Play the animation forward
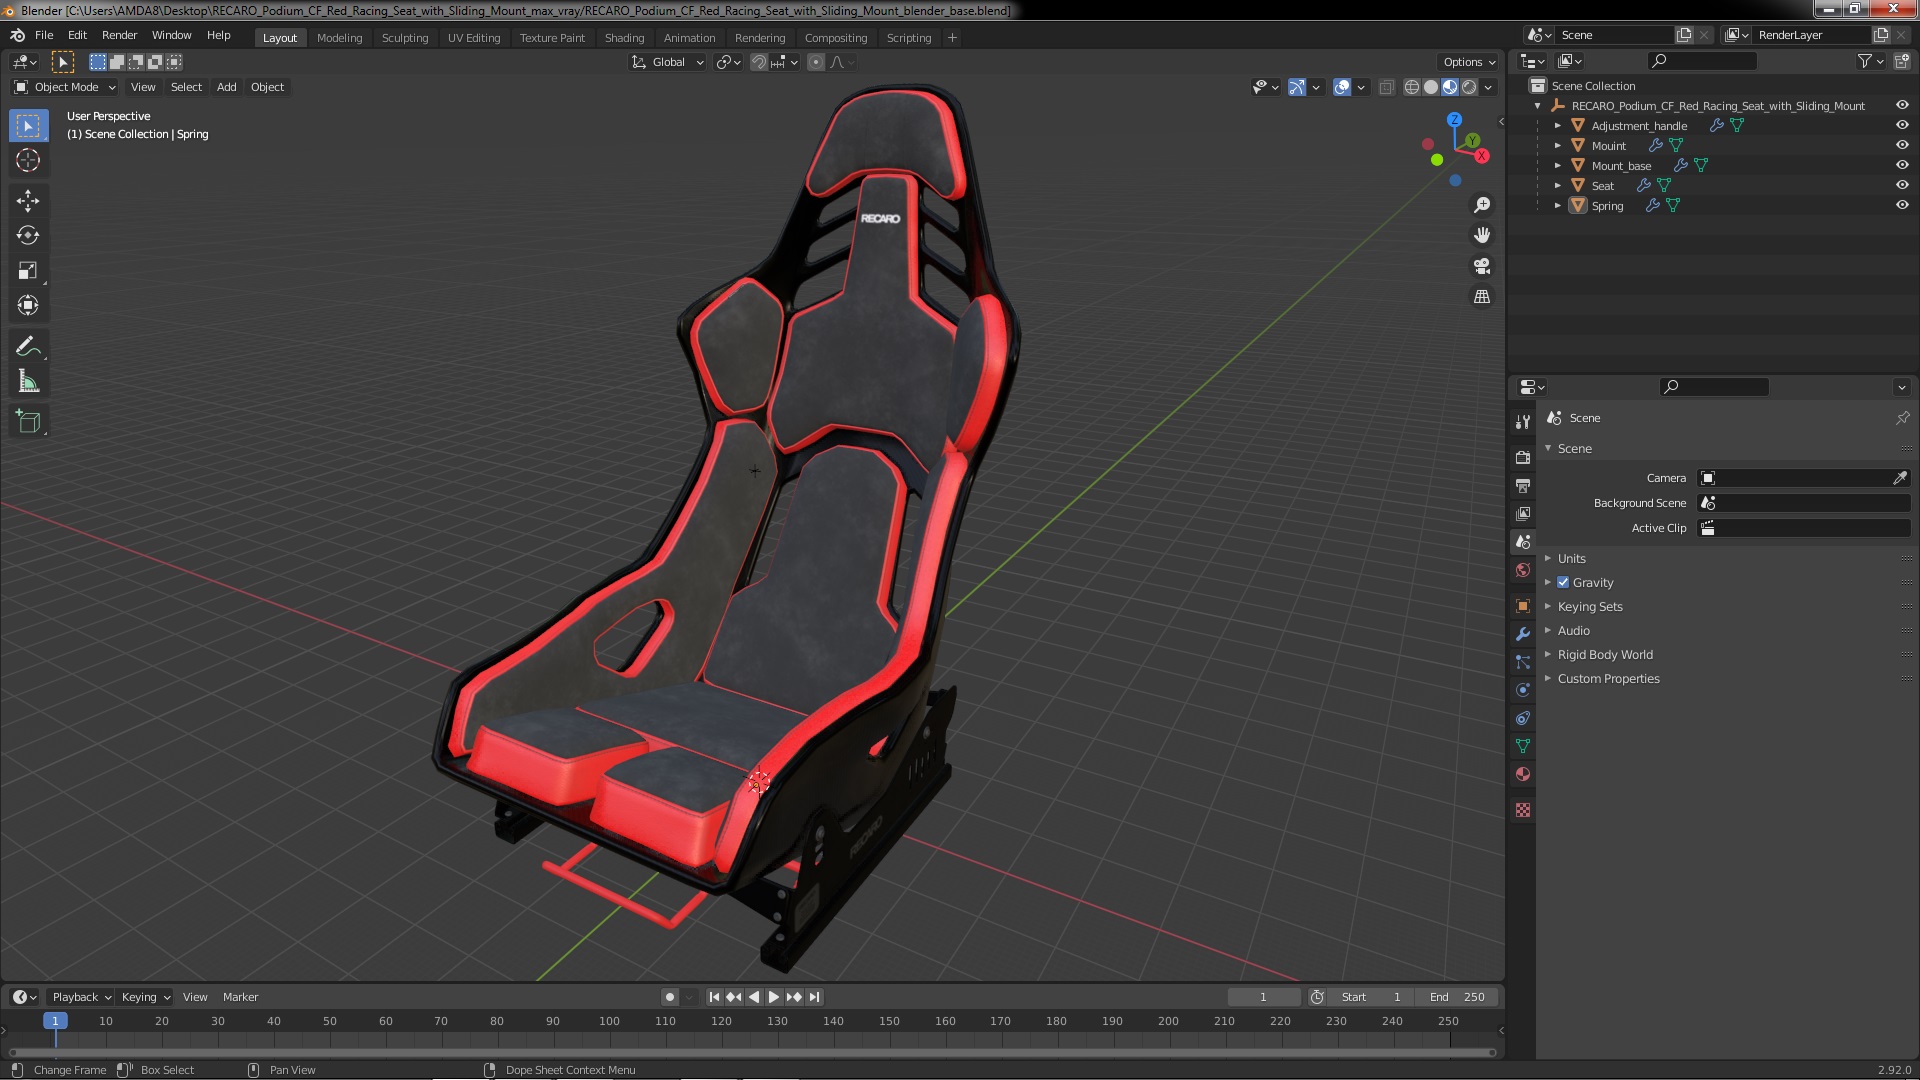 [x=773, y=997]
